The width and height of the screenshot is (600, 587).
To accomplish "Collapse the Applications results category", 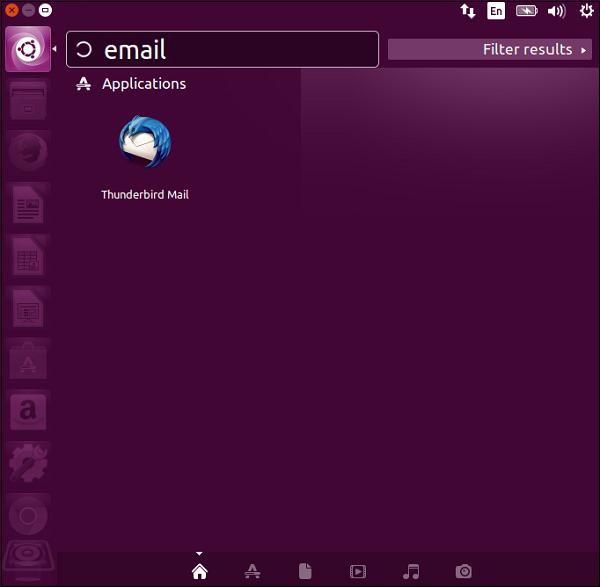I will pyautogui.click(x=143, y=84).
